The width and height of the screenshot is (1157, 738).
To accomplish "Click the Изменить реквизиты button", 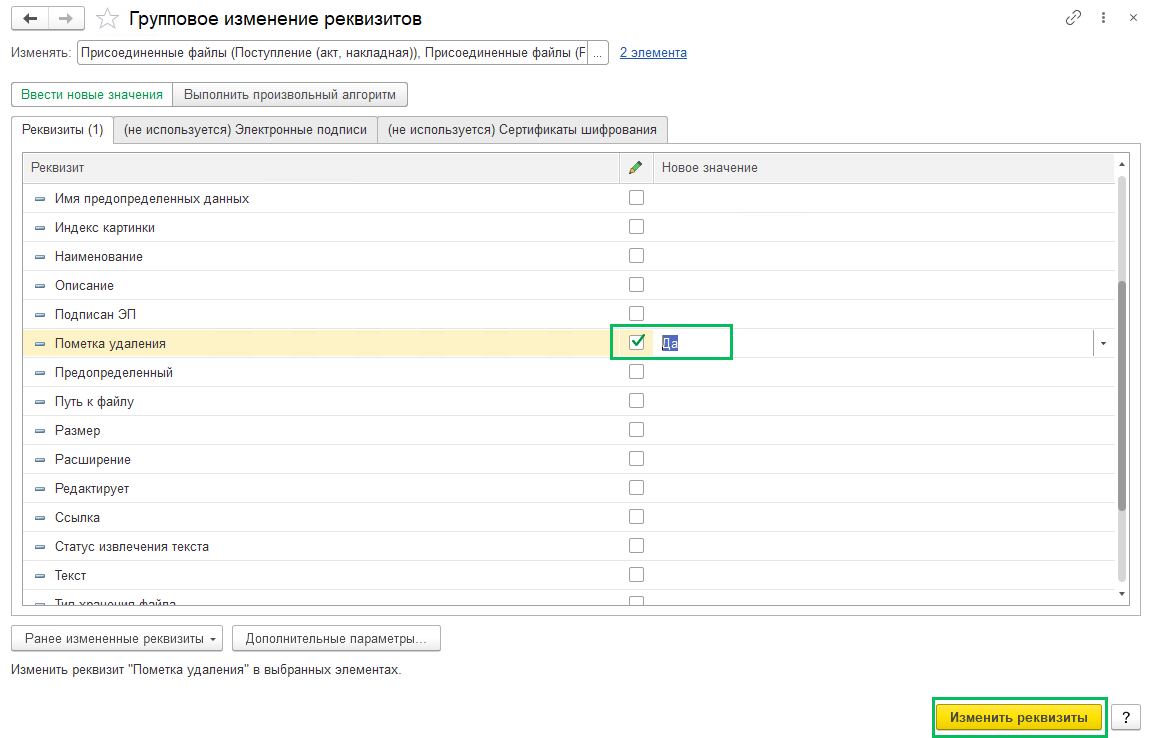I will 1018,717.
